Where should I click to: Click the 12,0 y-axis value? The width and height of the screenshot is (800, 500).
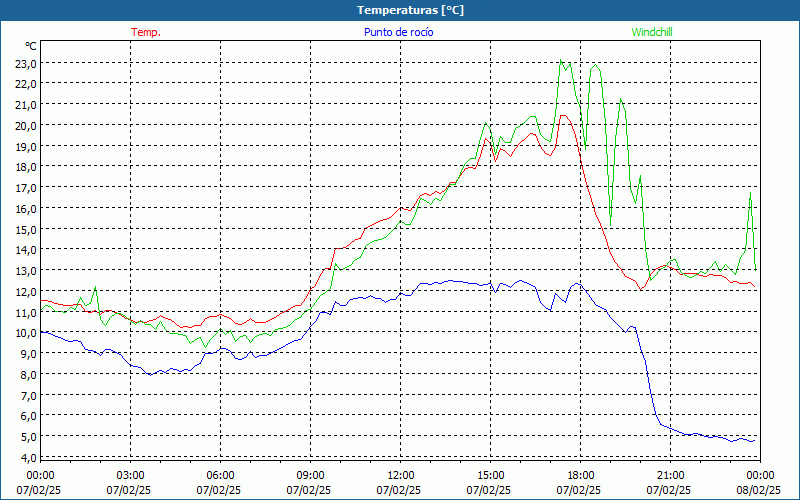tap(26, 292)
